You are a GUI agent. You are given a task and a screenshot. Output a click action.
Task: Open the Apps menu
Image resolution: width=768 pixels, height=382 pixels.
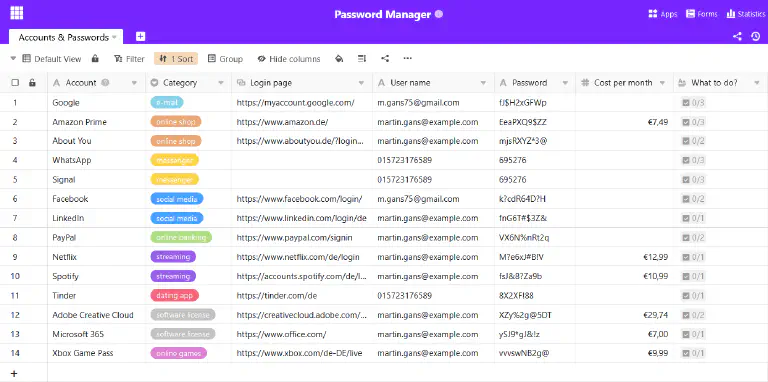pos(663,14)
